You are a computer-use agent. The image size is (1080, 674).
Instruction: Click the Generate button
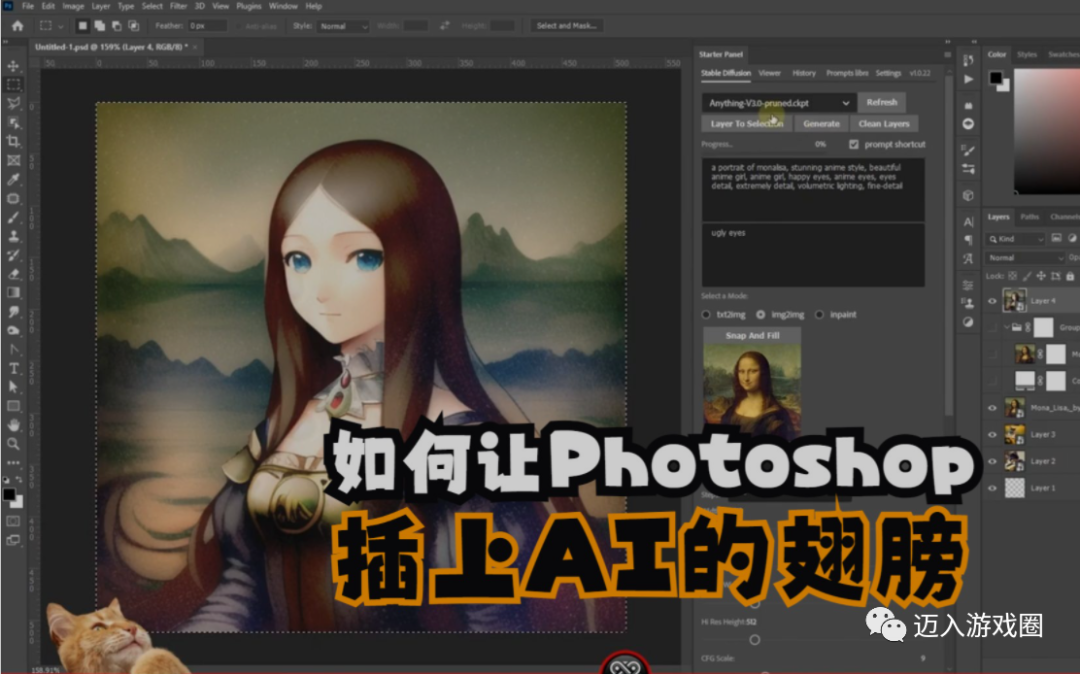pyautogui.click(x=821, y=124)
